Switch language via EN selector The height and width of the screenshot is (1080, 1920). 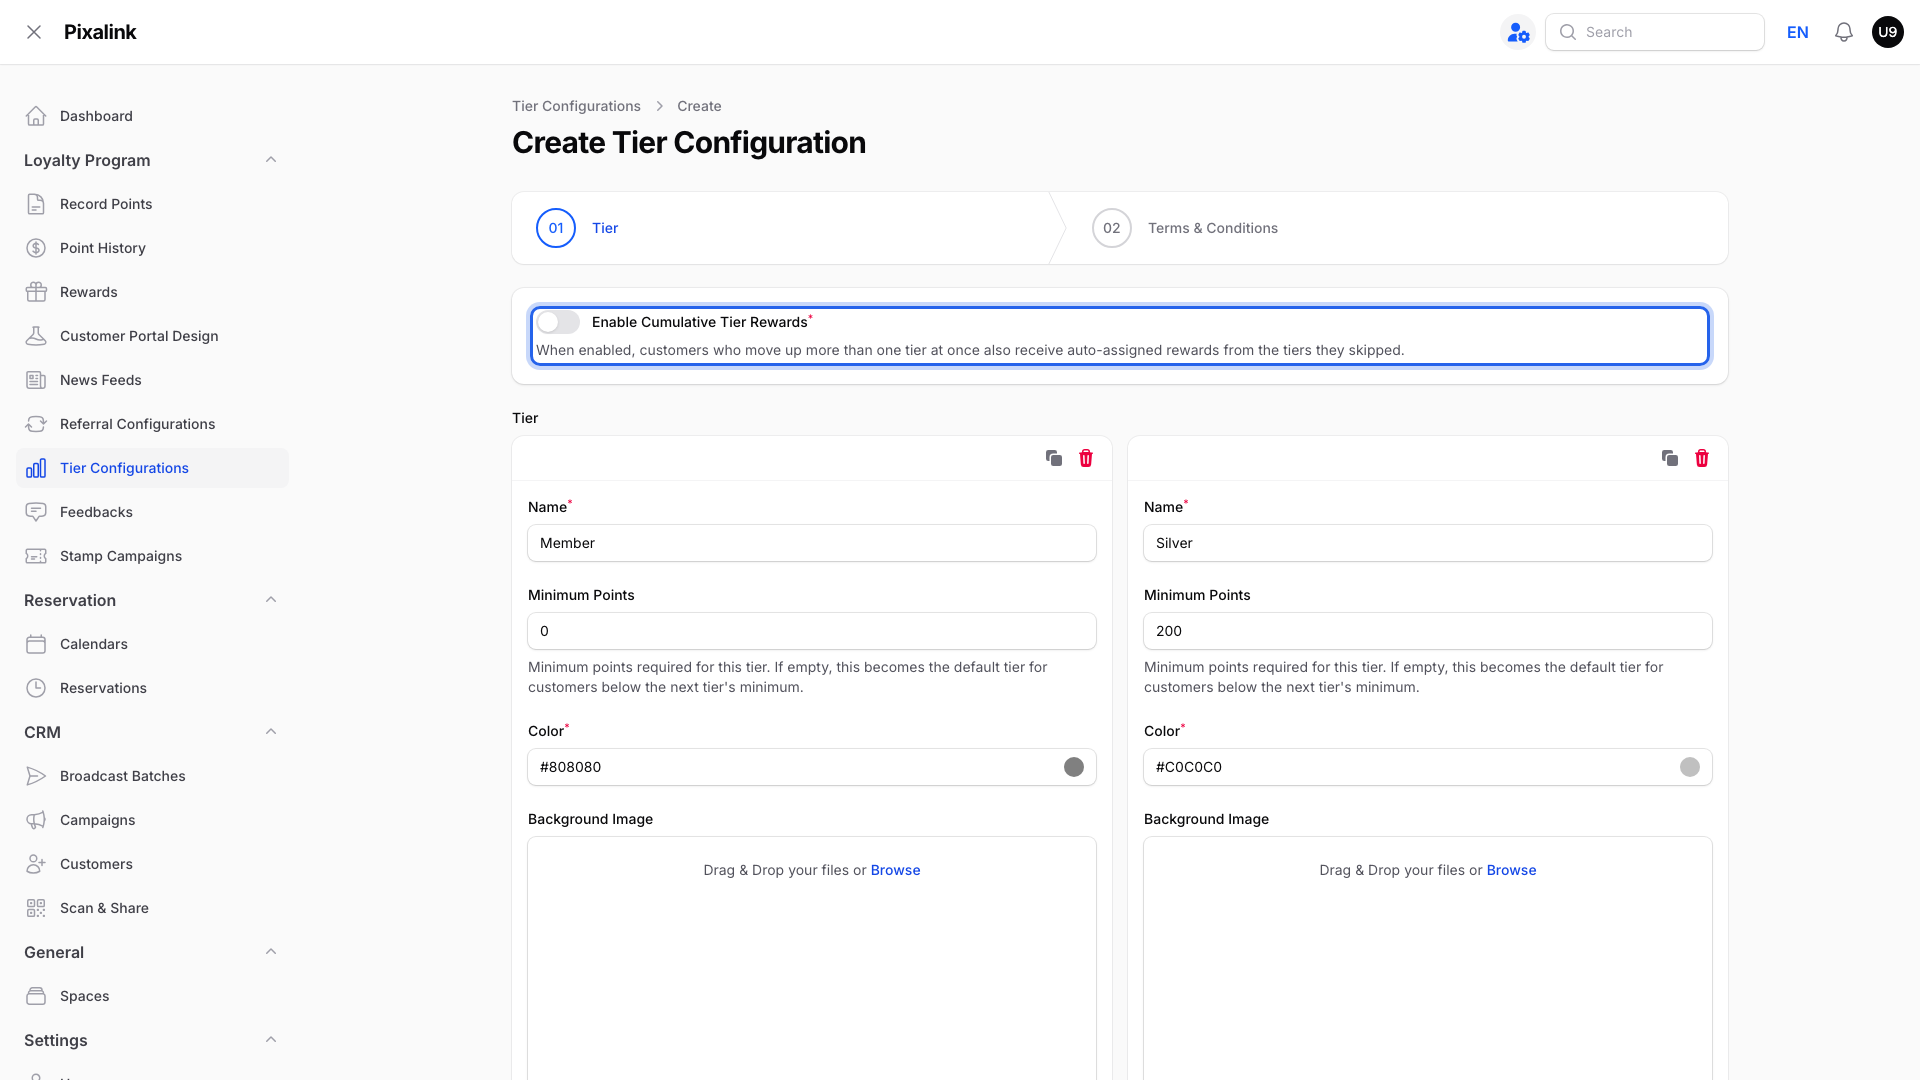click(x=1798, y=32)
